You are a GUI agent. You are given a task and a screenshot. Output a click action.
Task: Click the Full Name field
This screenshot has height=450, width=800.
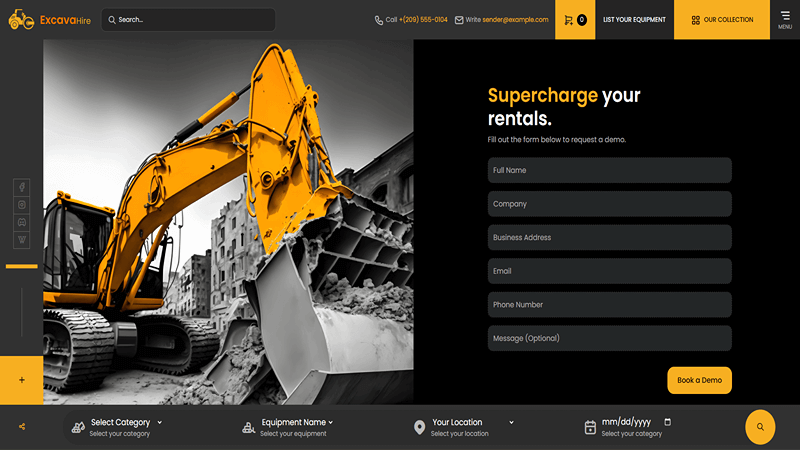click(609, 170)
